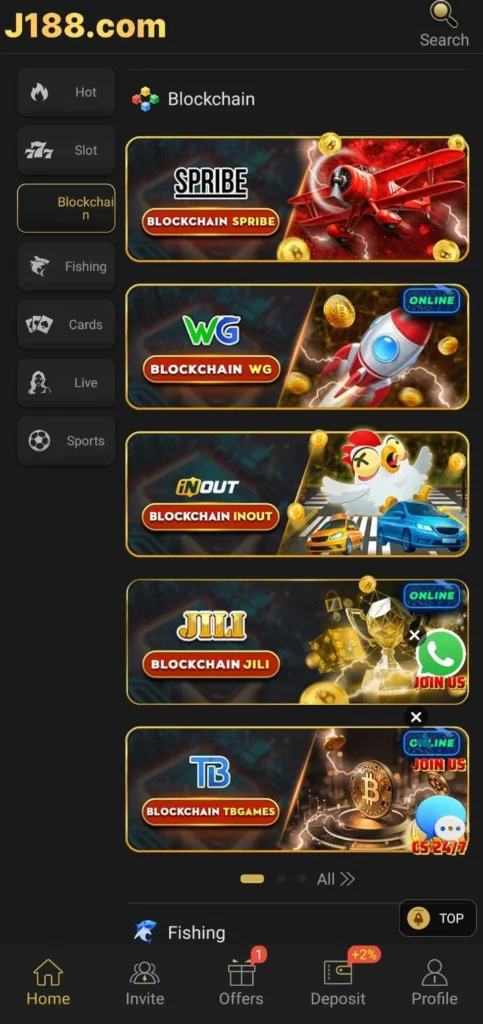Viewport: 483px width, 1024px height.
Task: Select the Hot flame category
Action: [x=66, y=93]
